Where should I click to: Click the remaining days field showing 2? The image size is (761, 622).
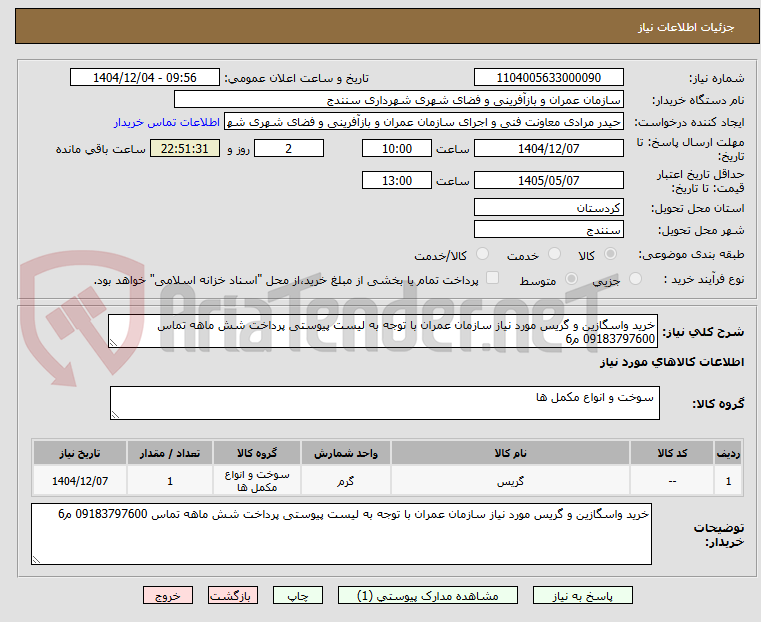point(289,148)
